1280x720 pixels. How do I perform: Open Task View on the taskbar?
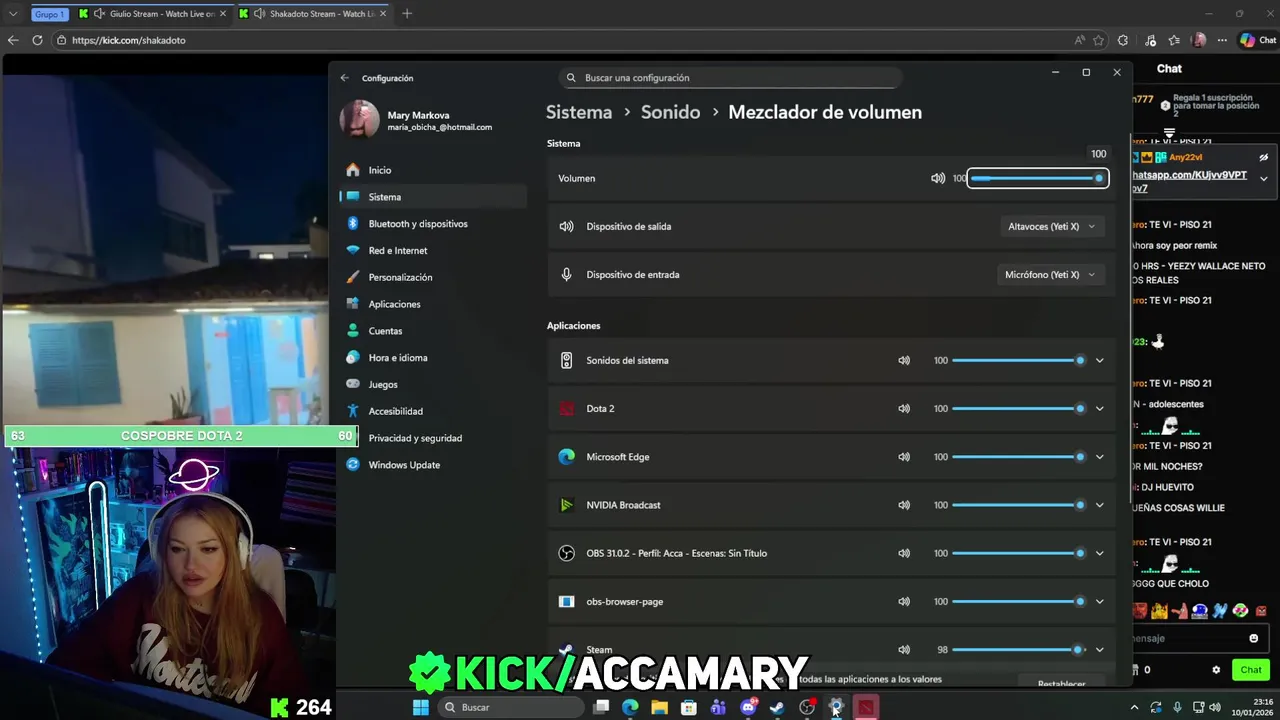[x=601, y=707]
